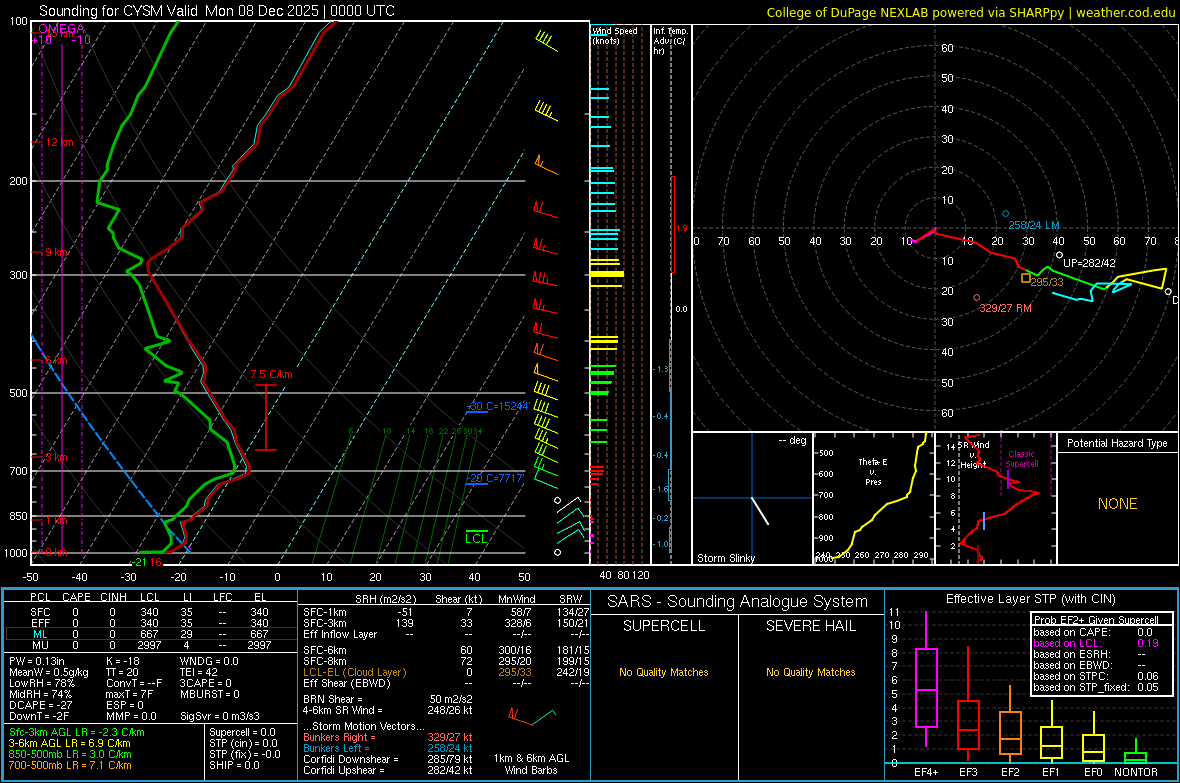Viewport: 1180px width, 783px height.
Task: Click the red right-mover circle on hodograph
Action: [x=977, y=298]
